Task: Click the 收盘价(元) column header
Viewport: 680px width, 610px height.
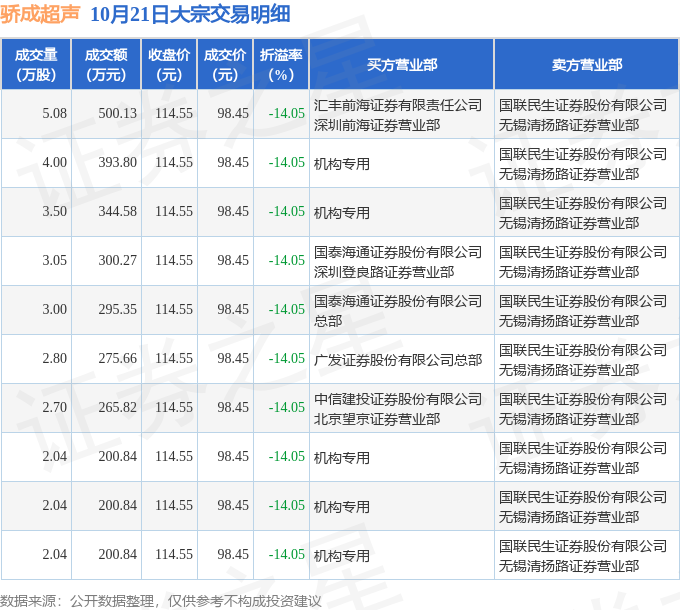Action: (169, 64)
